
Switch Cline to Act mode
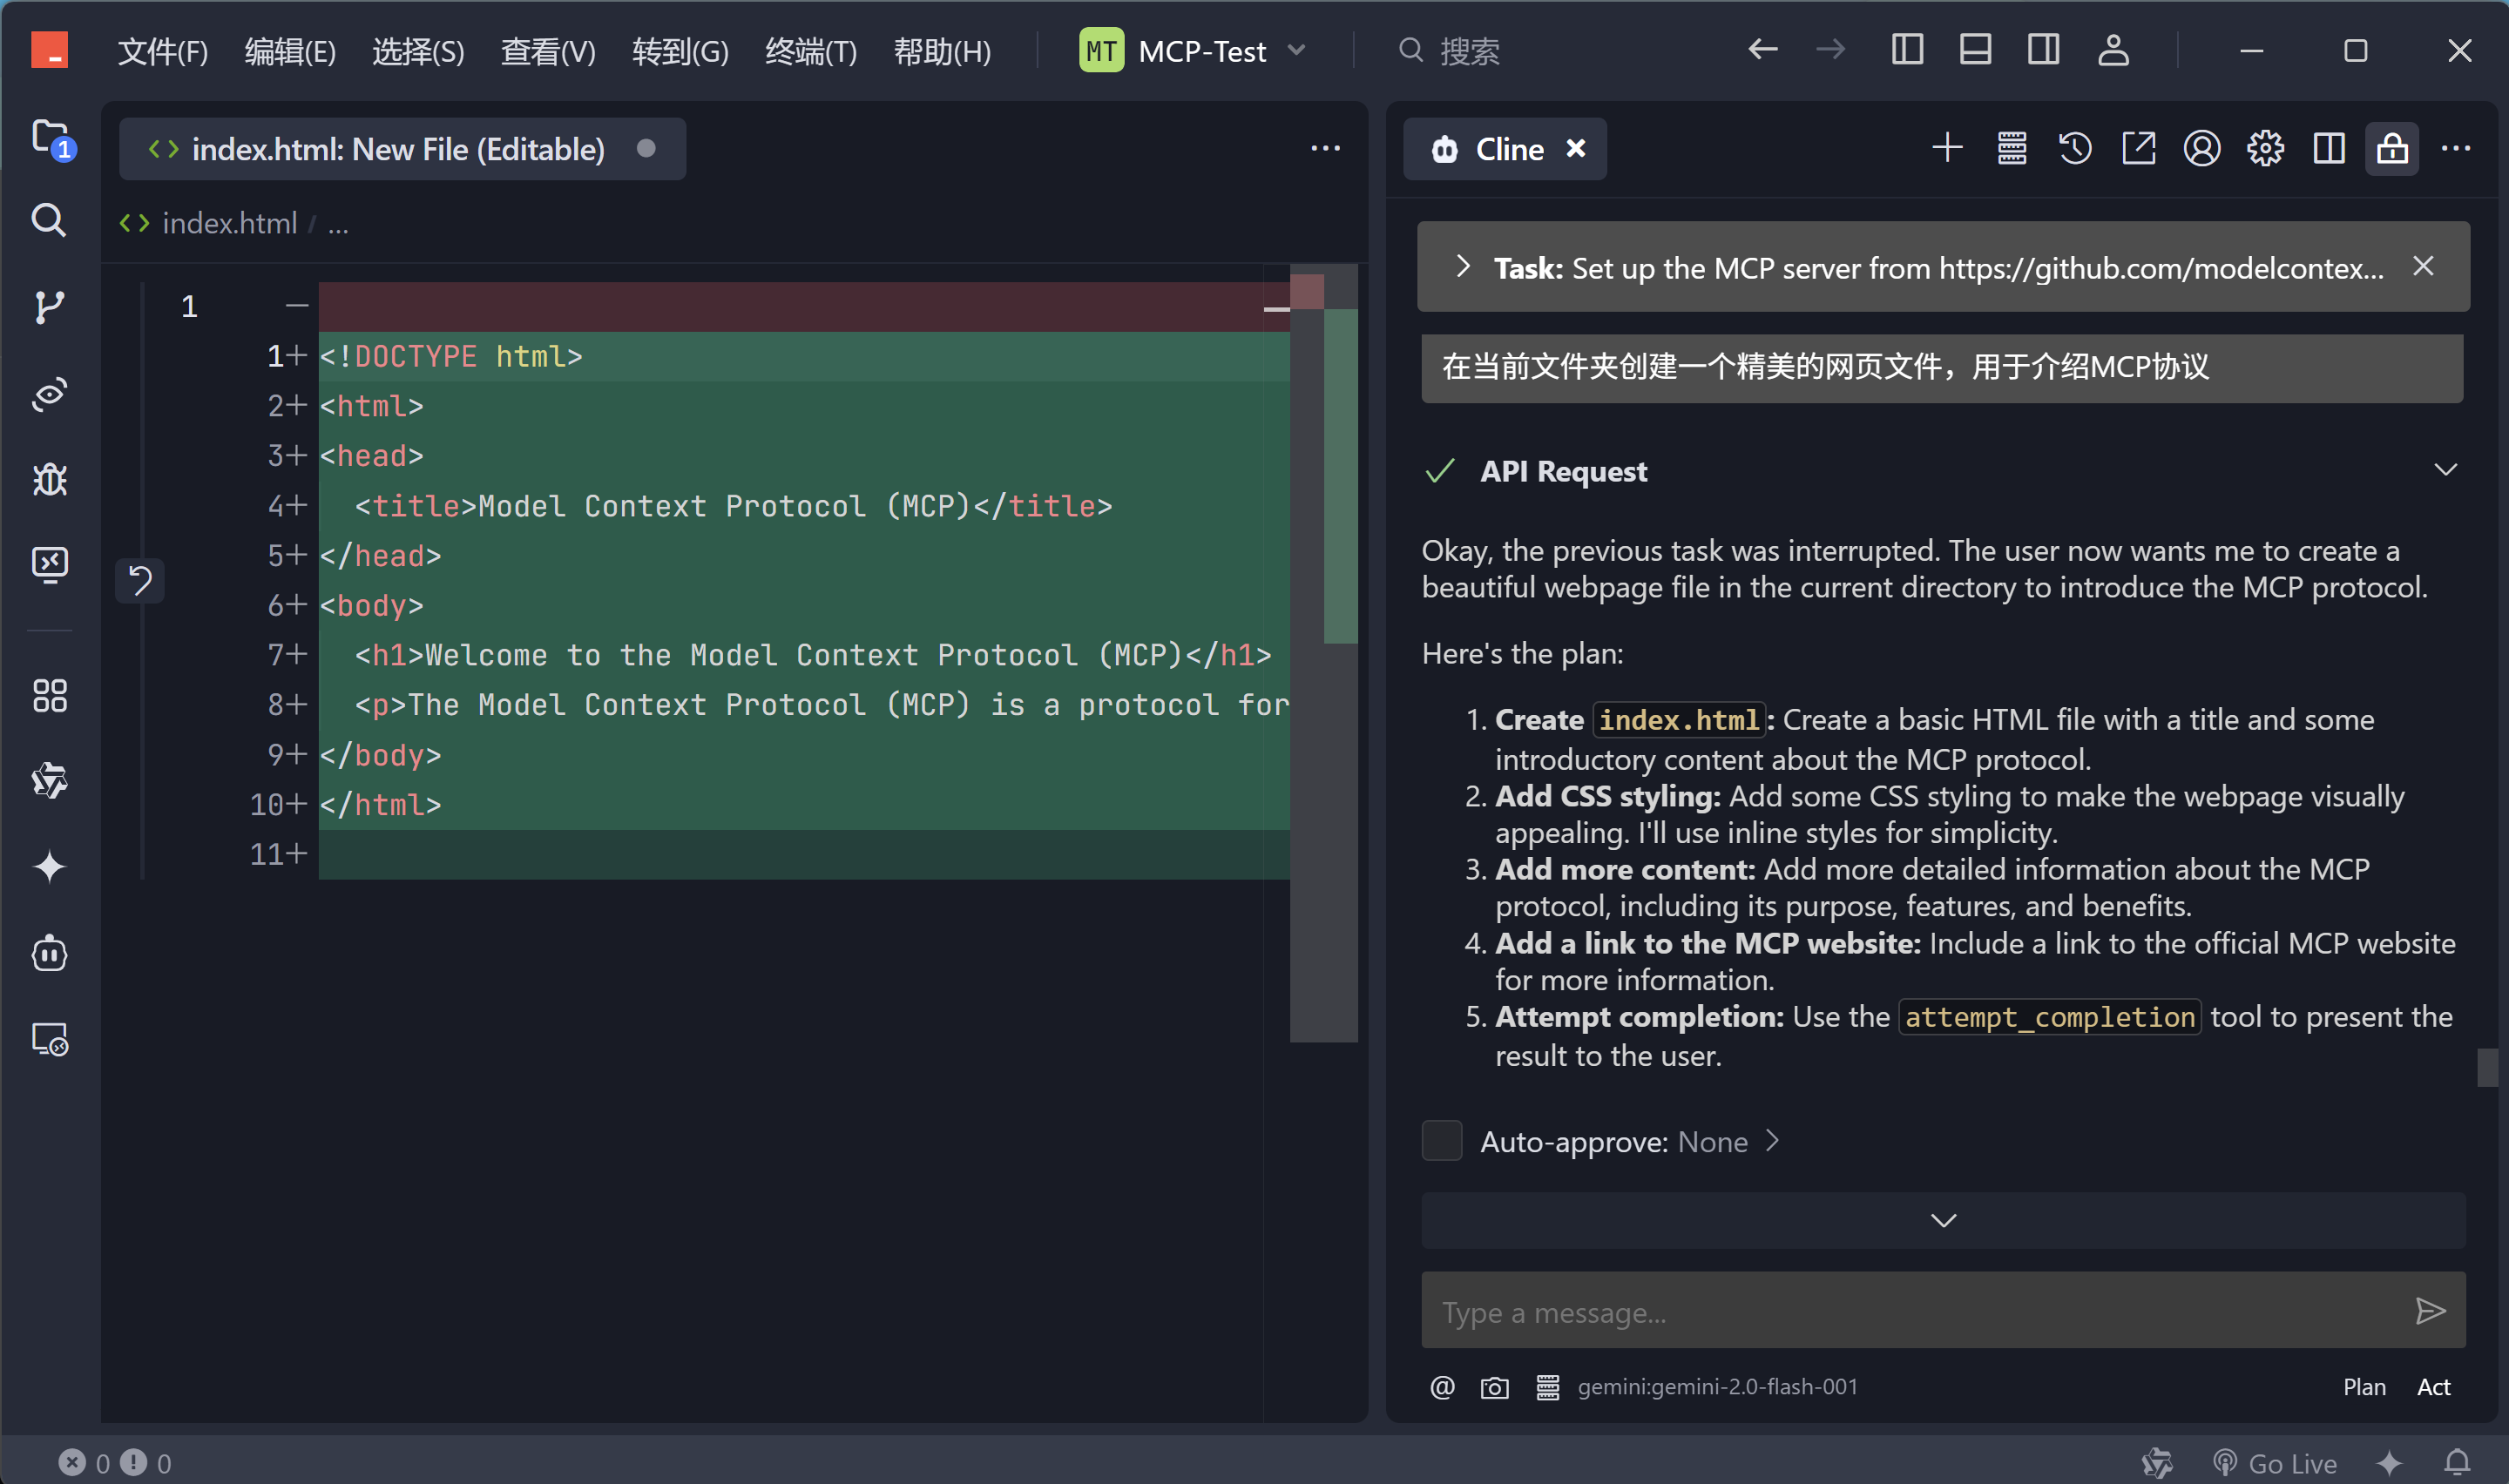point(2433,1387)
